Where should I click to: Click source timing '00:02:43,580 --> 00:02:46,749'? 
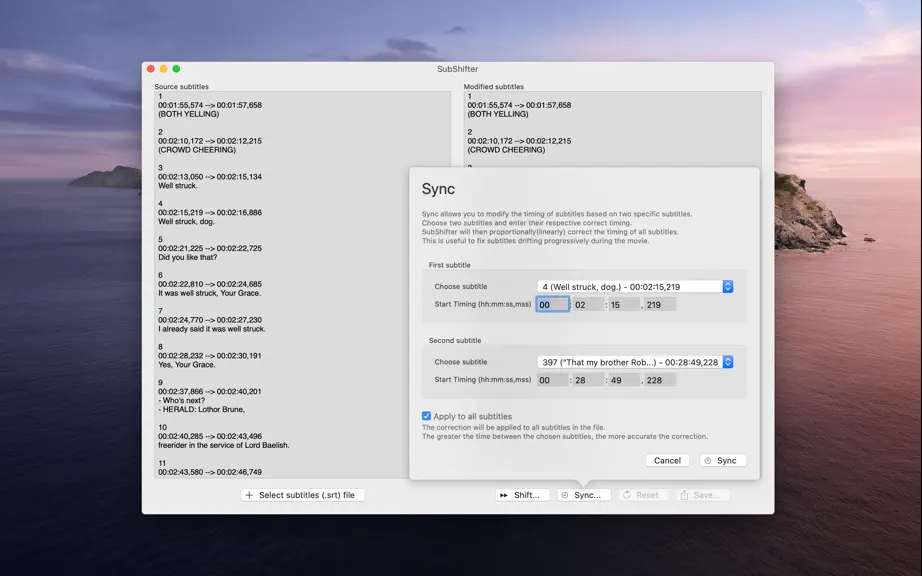pos(210,472)
